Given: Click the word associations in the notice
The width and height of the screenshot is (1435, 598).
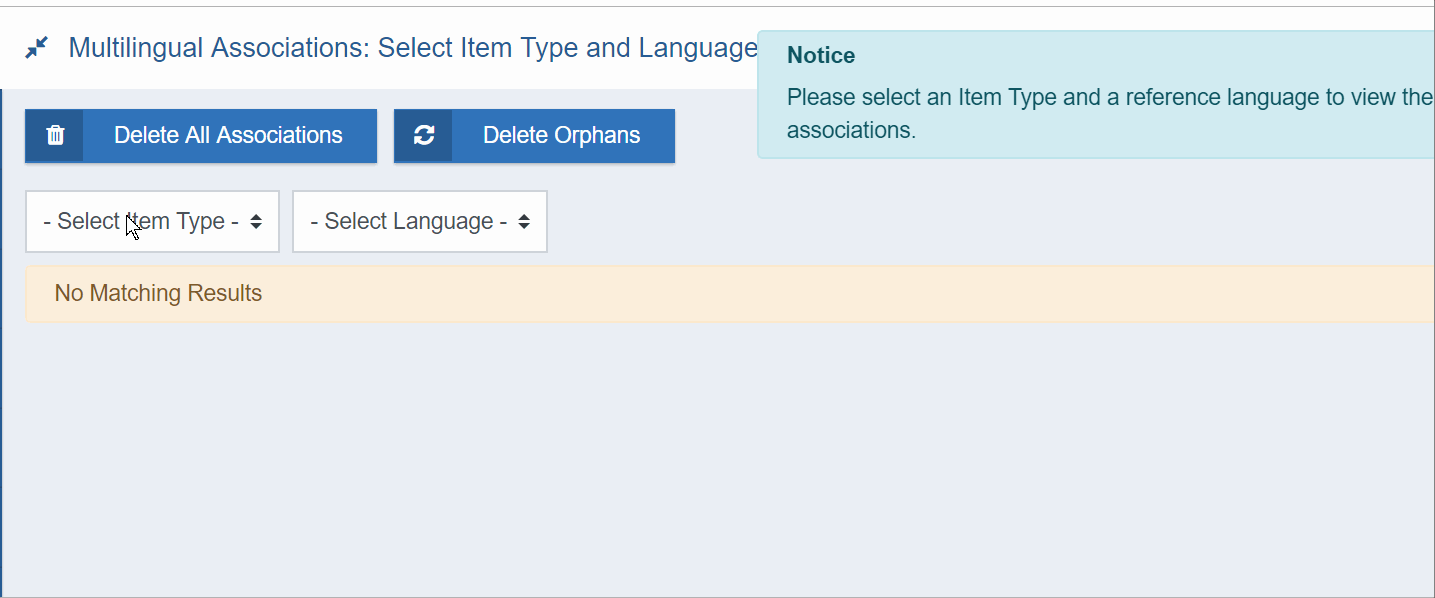Looking at the screenshot, I should [851, 131].
